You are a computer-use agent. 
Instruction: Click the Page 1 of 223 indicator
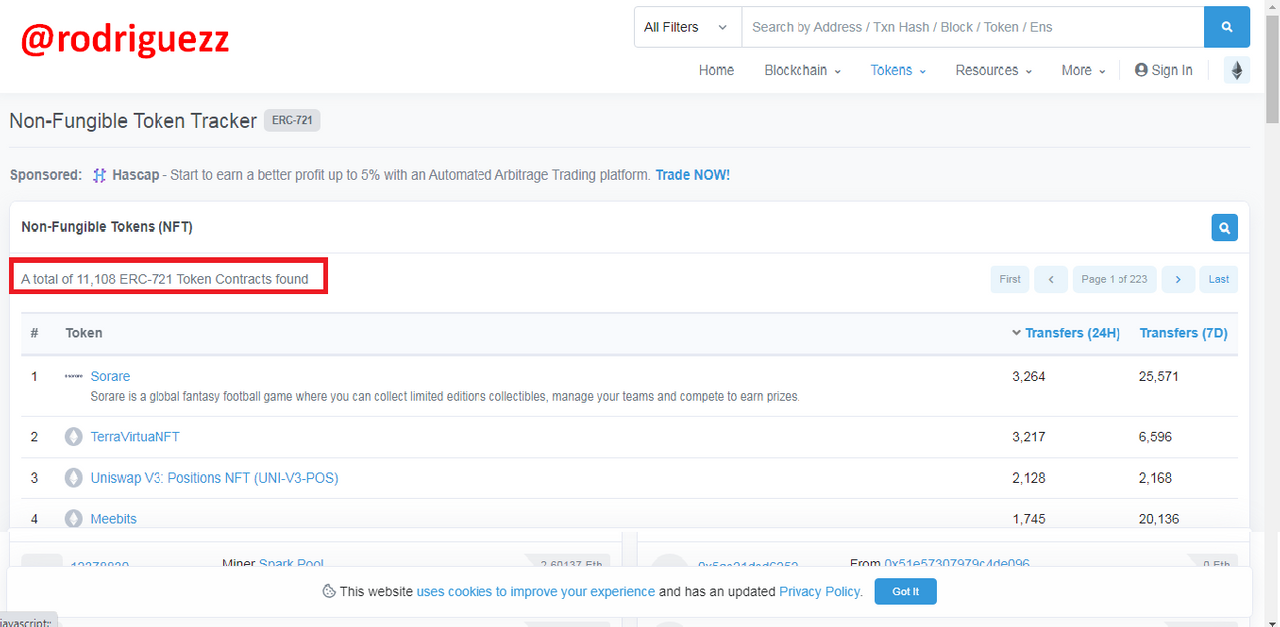click(x=1114, y=279)
